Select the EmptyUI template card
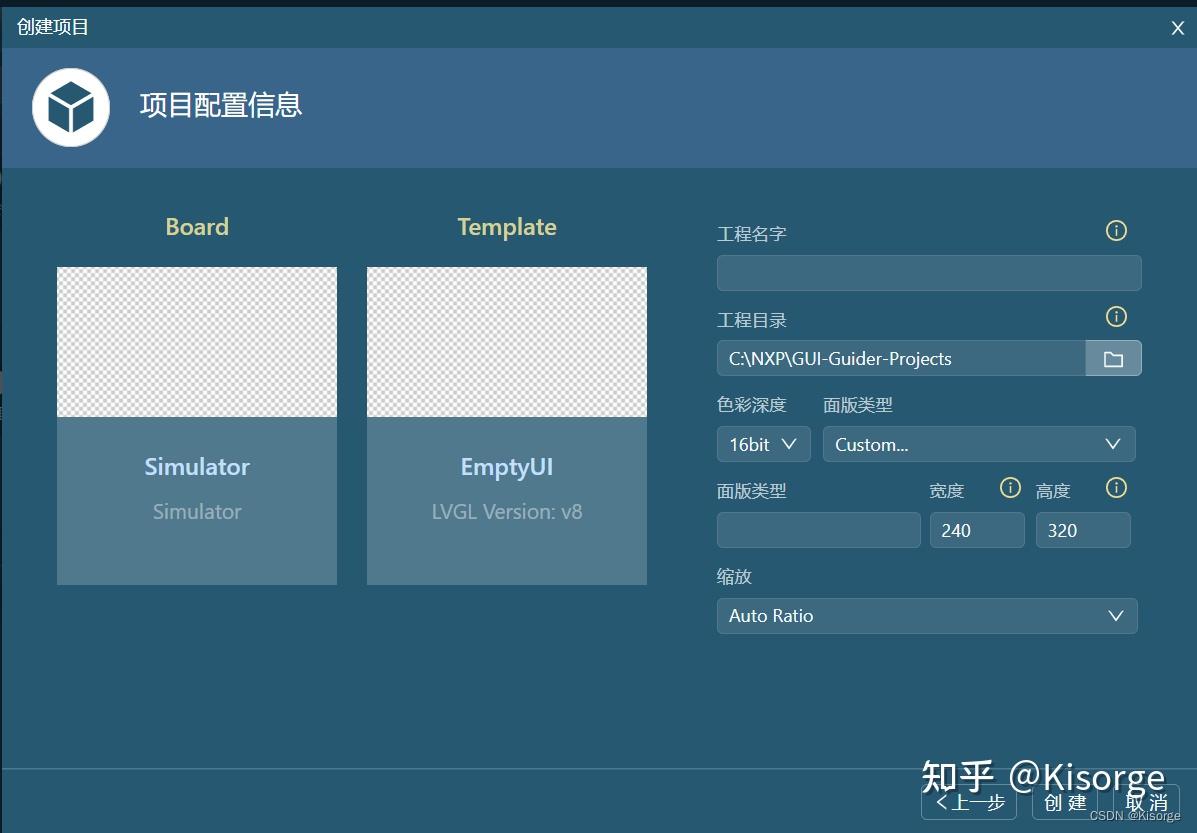 (x=506, y=425)
